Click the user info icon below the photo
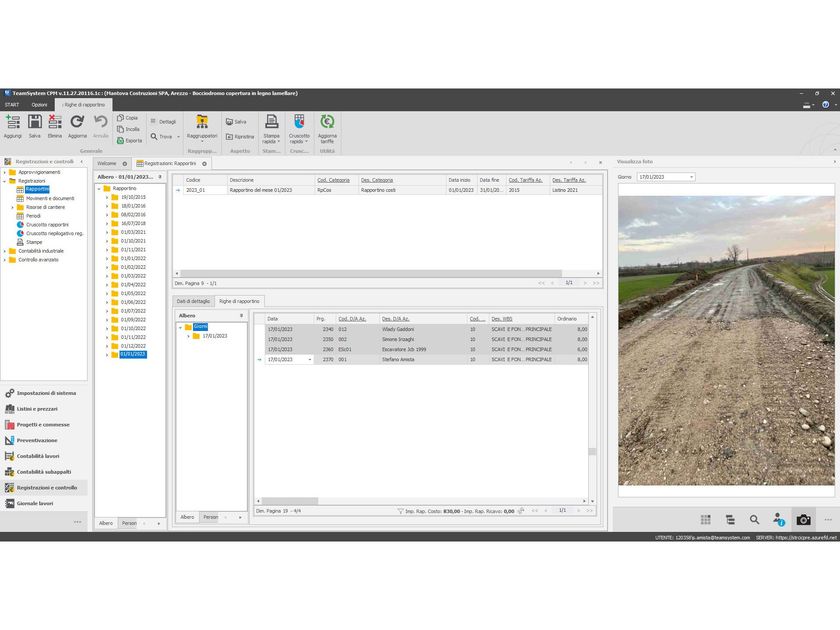This screenshot has height=630, width=840. pyautogui.click(x=779, y=519)
